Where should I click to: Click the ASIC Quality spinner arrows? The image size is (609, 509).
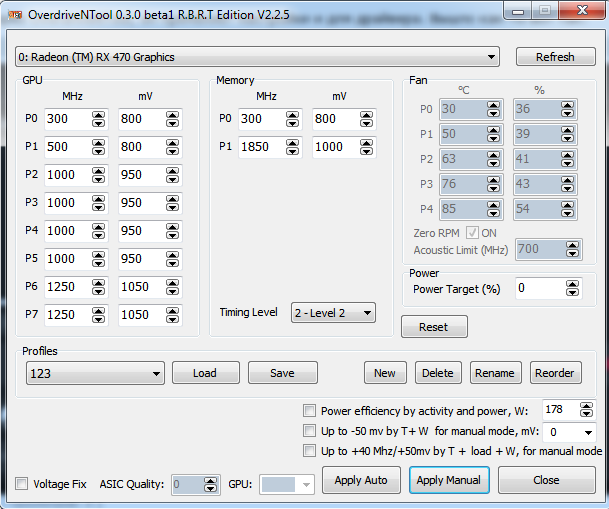pos(211,485)
